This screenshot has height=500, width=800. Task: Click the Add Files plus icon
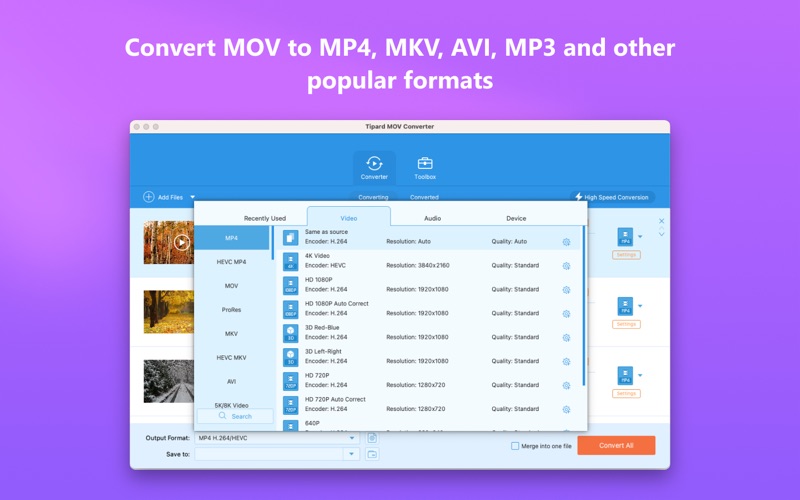[148, 197]
